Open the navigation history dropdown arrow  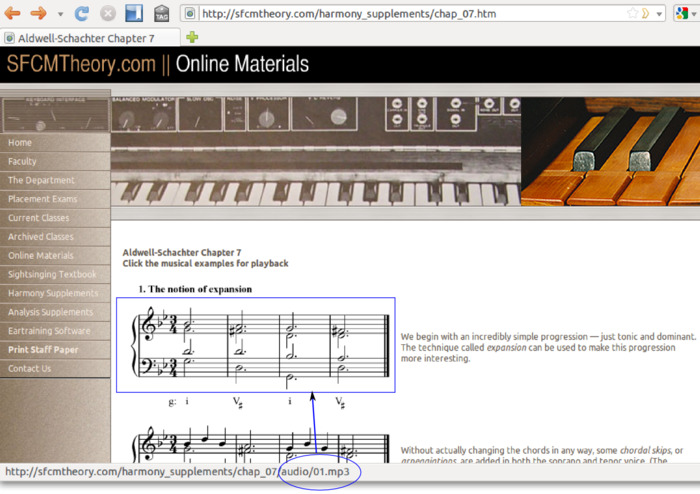tap(60, 14)
